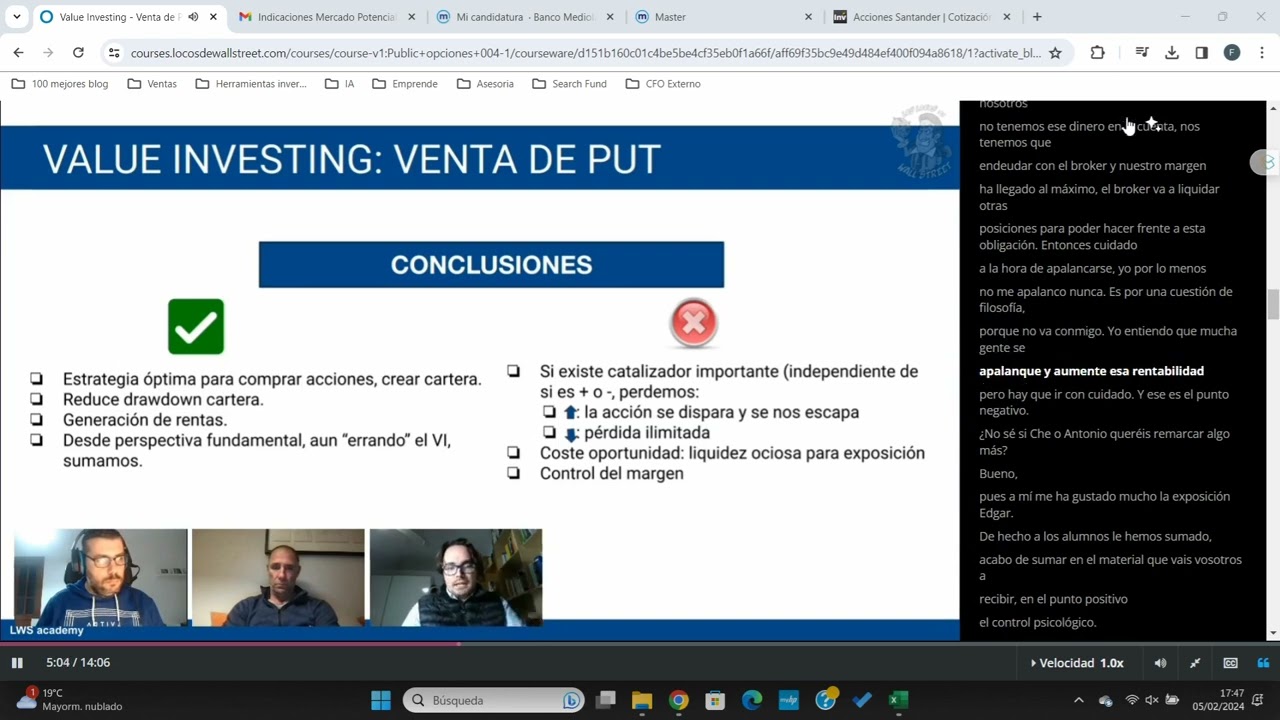The image size is (1280, 720).
Task: Open the myHP app from the taskbar
Action: click(x=789, y=700)
